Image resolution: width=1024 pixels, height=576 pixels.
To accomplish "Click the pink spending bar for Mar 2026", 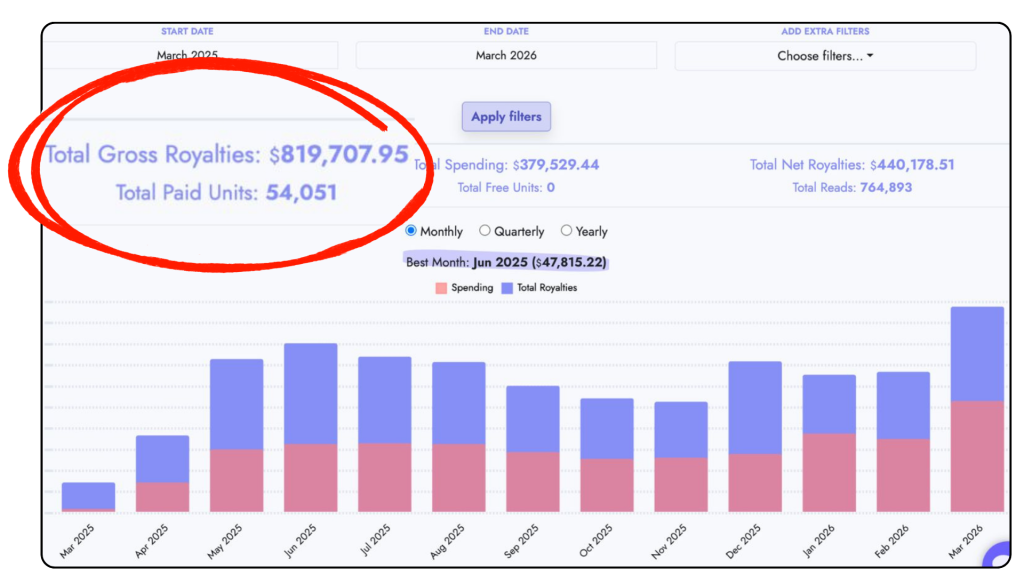I will coord(977,456).
